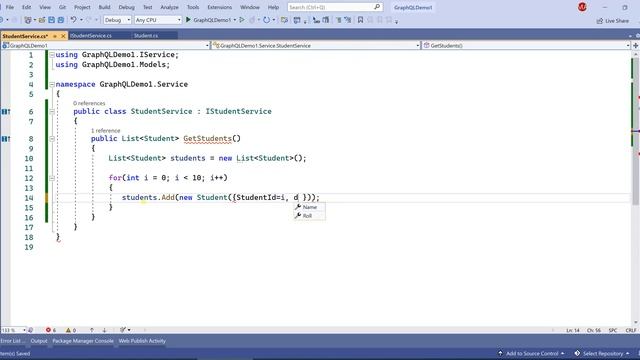
Task: Open the Extensions menu
Action: coord(220,7)
